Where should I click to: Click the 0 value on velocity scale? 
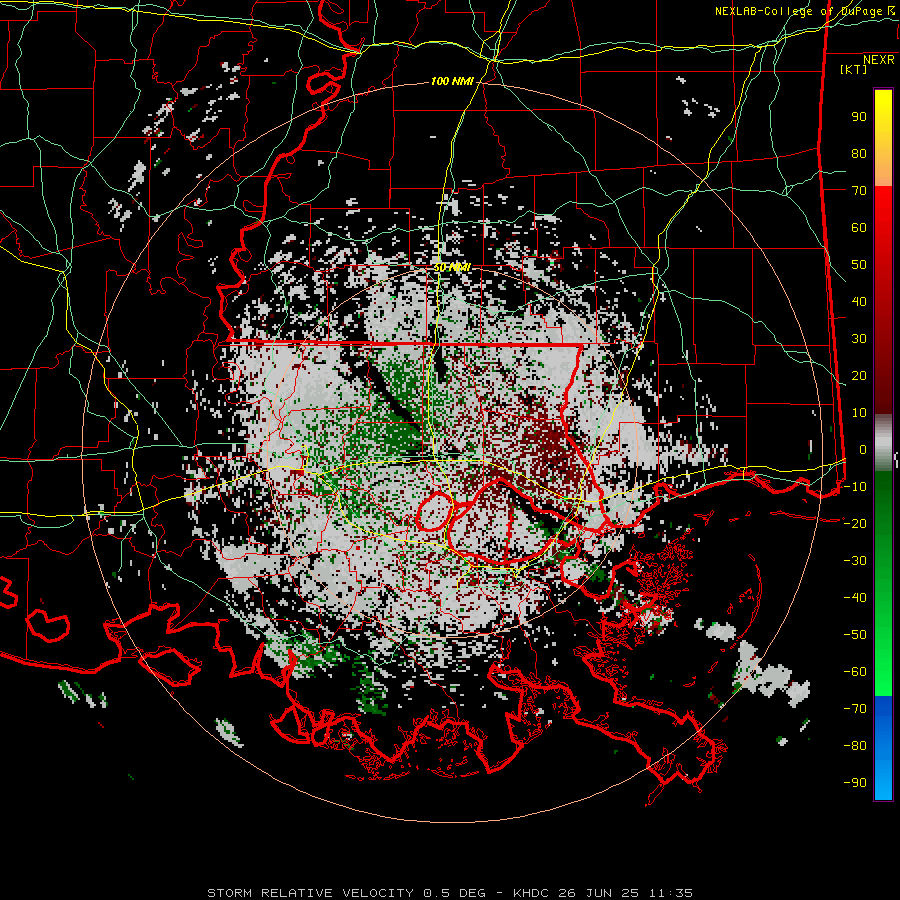(863, 449)
